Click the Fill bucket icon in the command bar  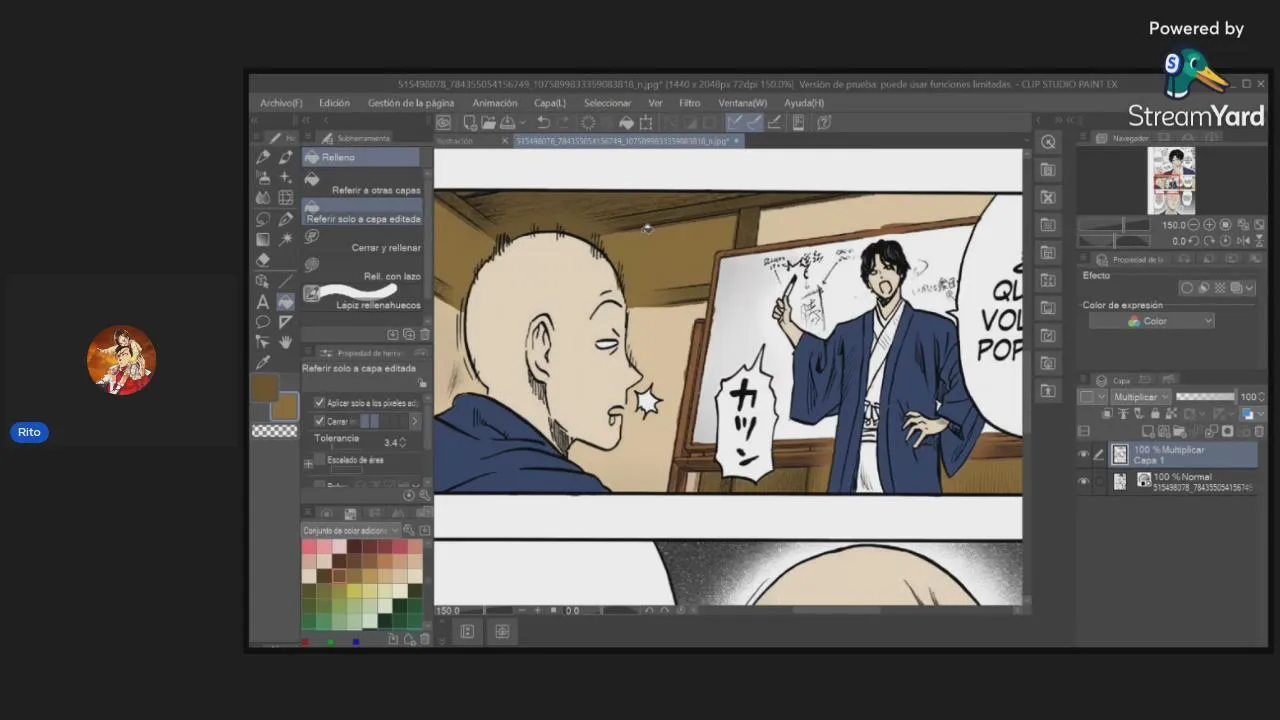coord(626,122)
